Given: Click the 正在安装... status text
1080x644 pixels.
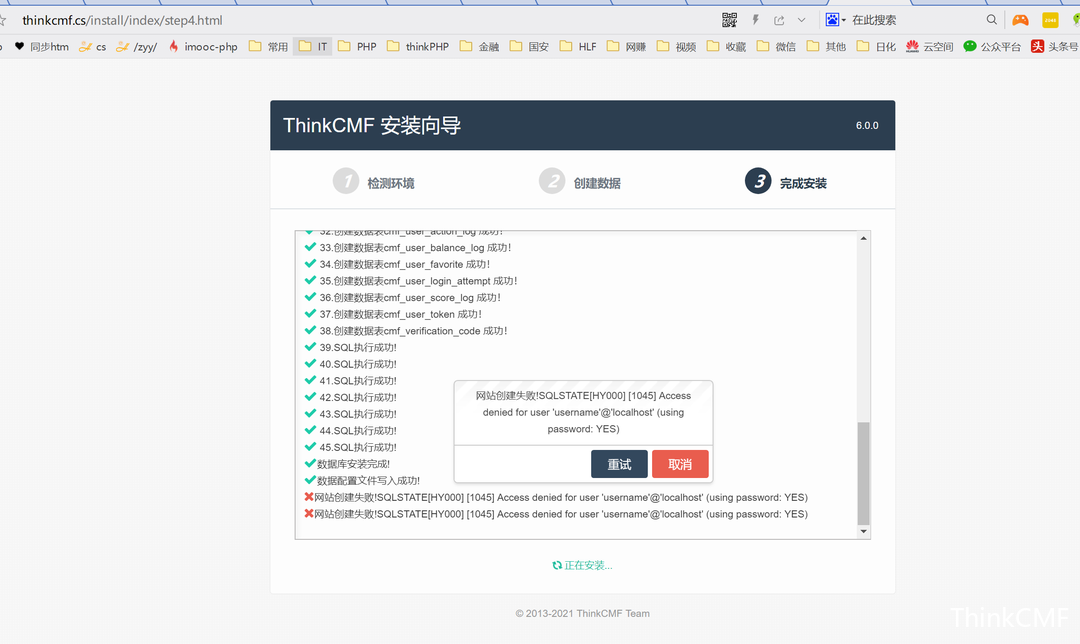Looking at the screenshot, I should [x=588, y=565].
